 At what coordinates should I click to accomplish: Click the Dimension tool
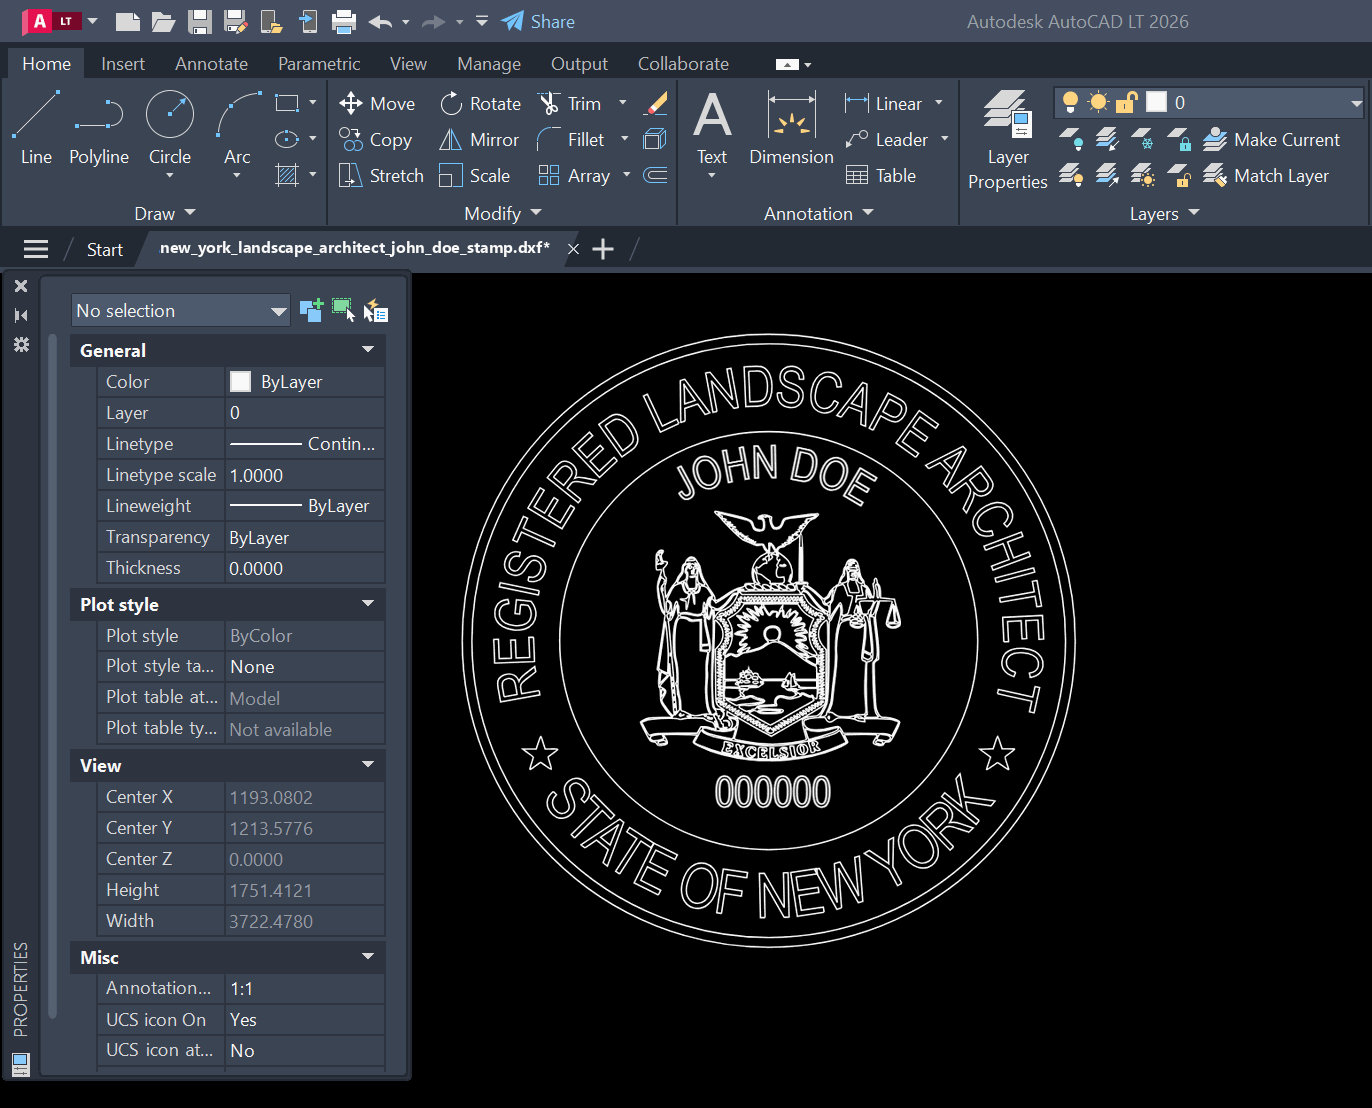791,128
